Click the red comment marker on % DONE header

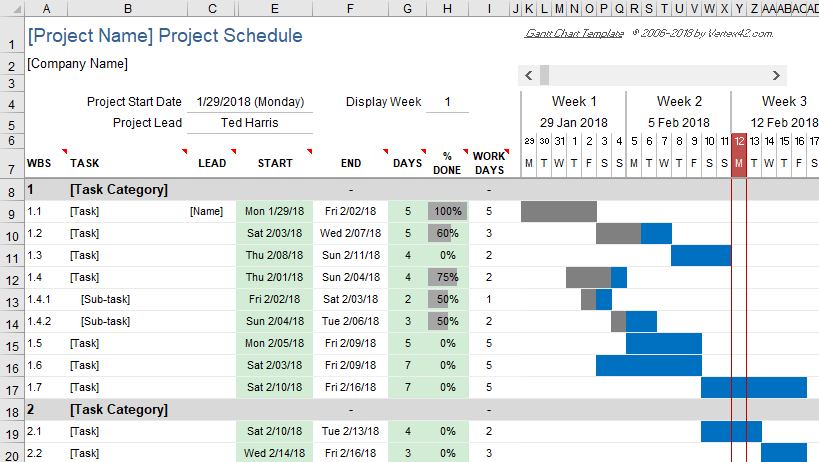click(465, 151)
